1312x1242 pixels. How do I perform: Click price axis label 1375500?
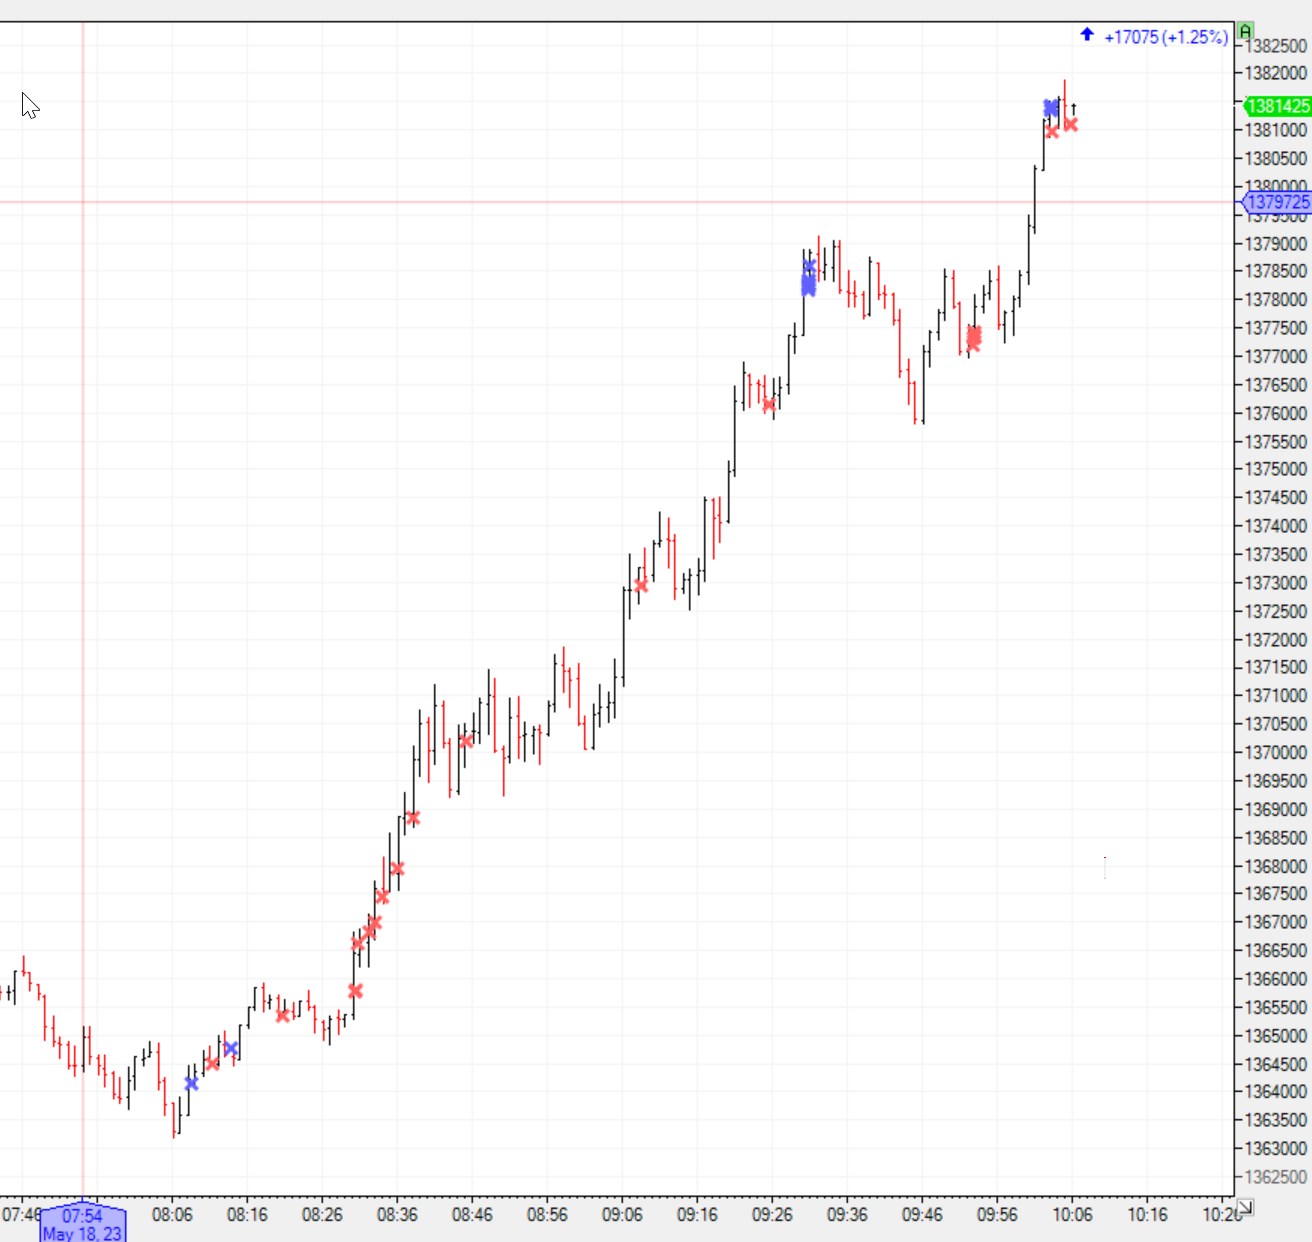(1276, 442)
